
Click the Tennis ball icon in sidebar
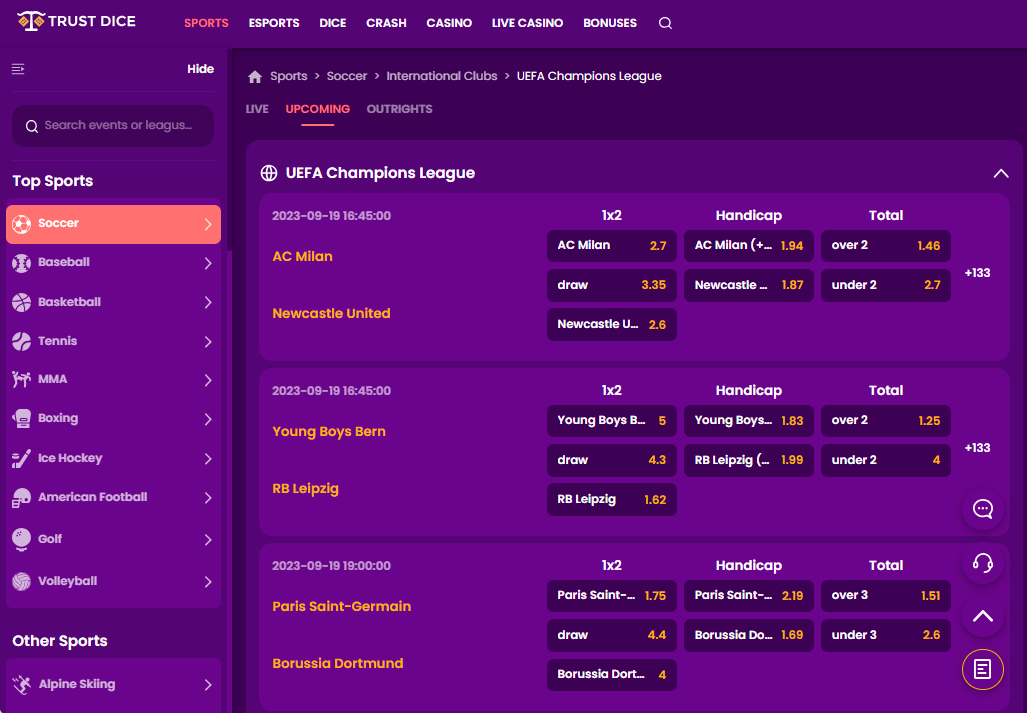tap(22, 341)
